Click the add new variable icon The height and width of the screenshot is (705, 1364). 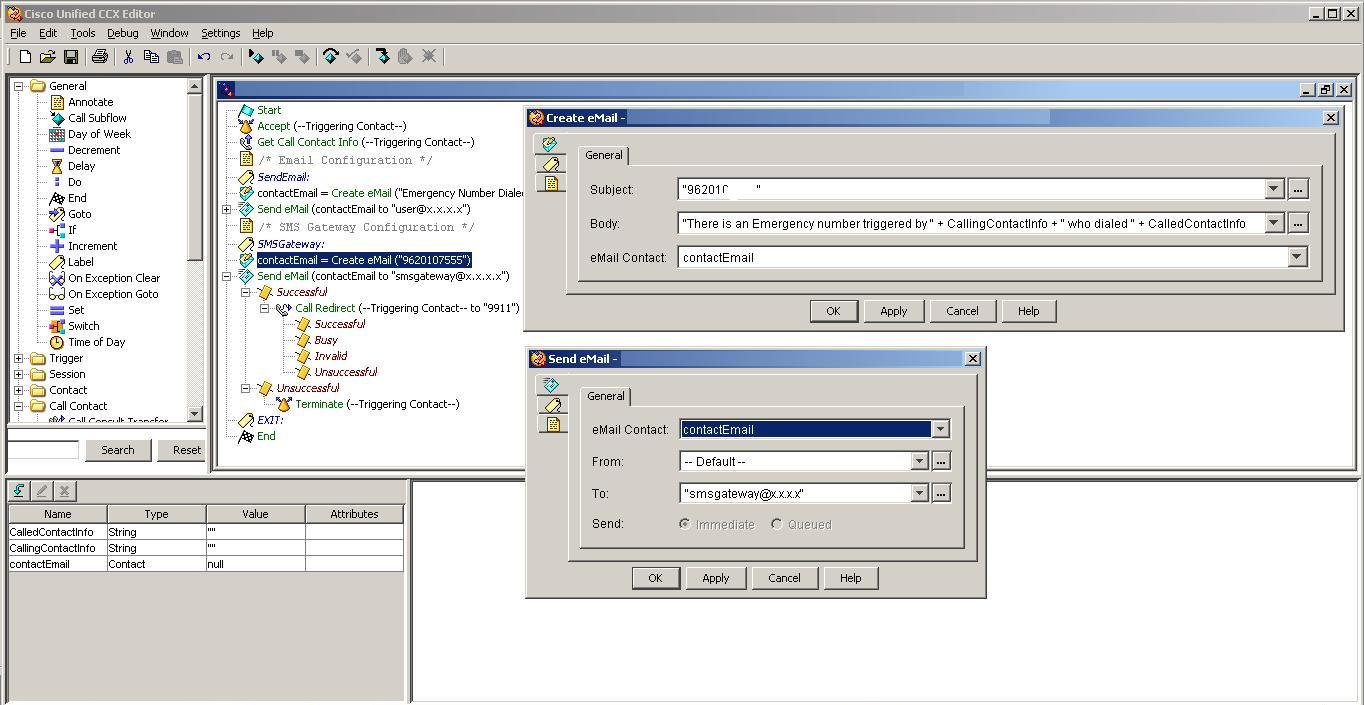(x=19, y=491)
